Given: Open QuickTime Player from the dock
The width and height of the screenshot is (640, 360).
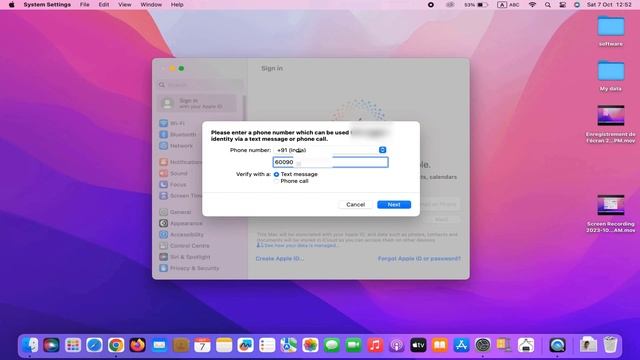Looking at the screenshot, I should [x=557, y=345].
